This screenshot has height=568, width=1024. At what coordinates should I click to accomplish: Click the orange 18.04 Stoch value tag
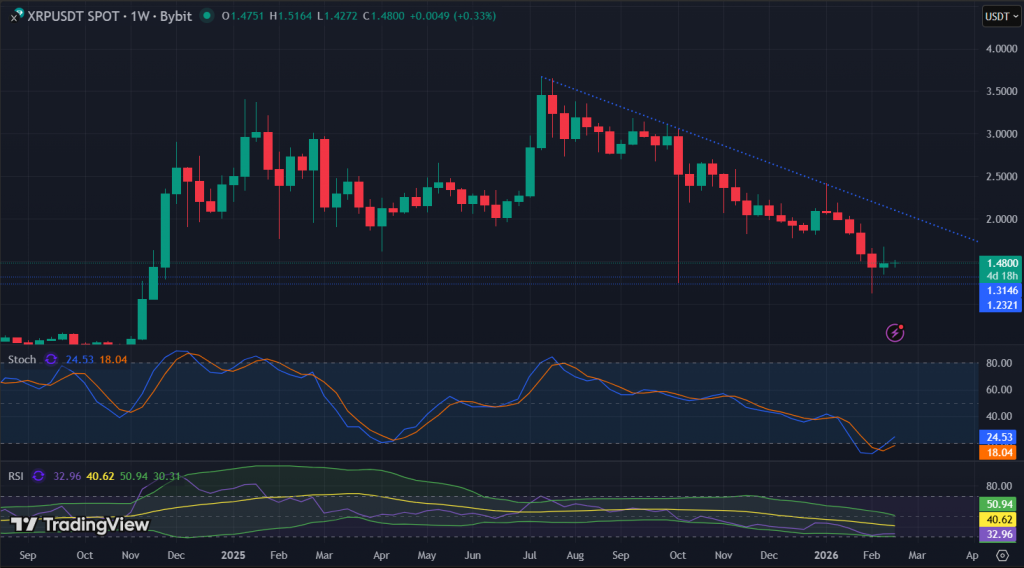1001,452
